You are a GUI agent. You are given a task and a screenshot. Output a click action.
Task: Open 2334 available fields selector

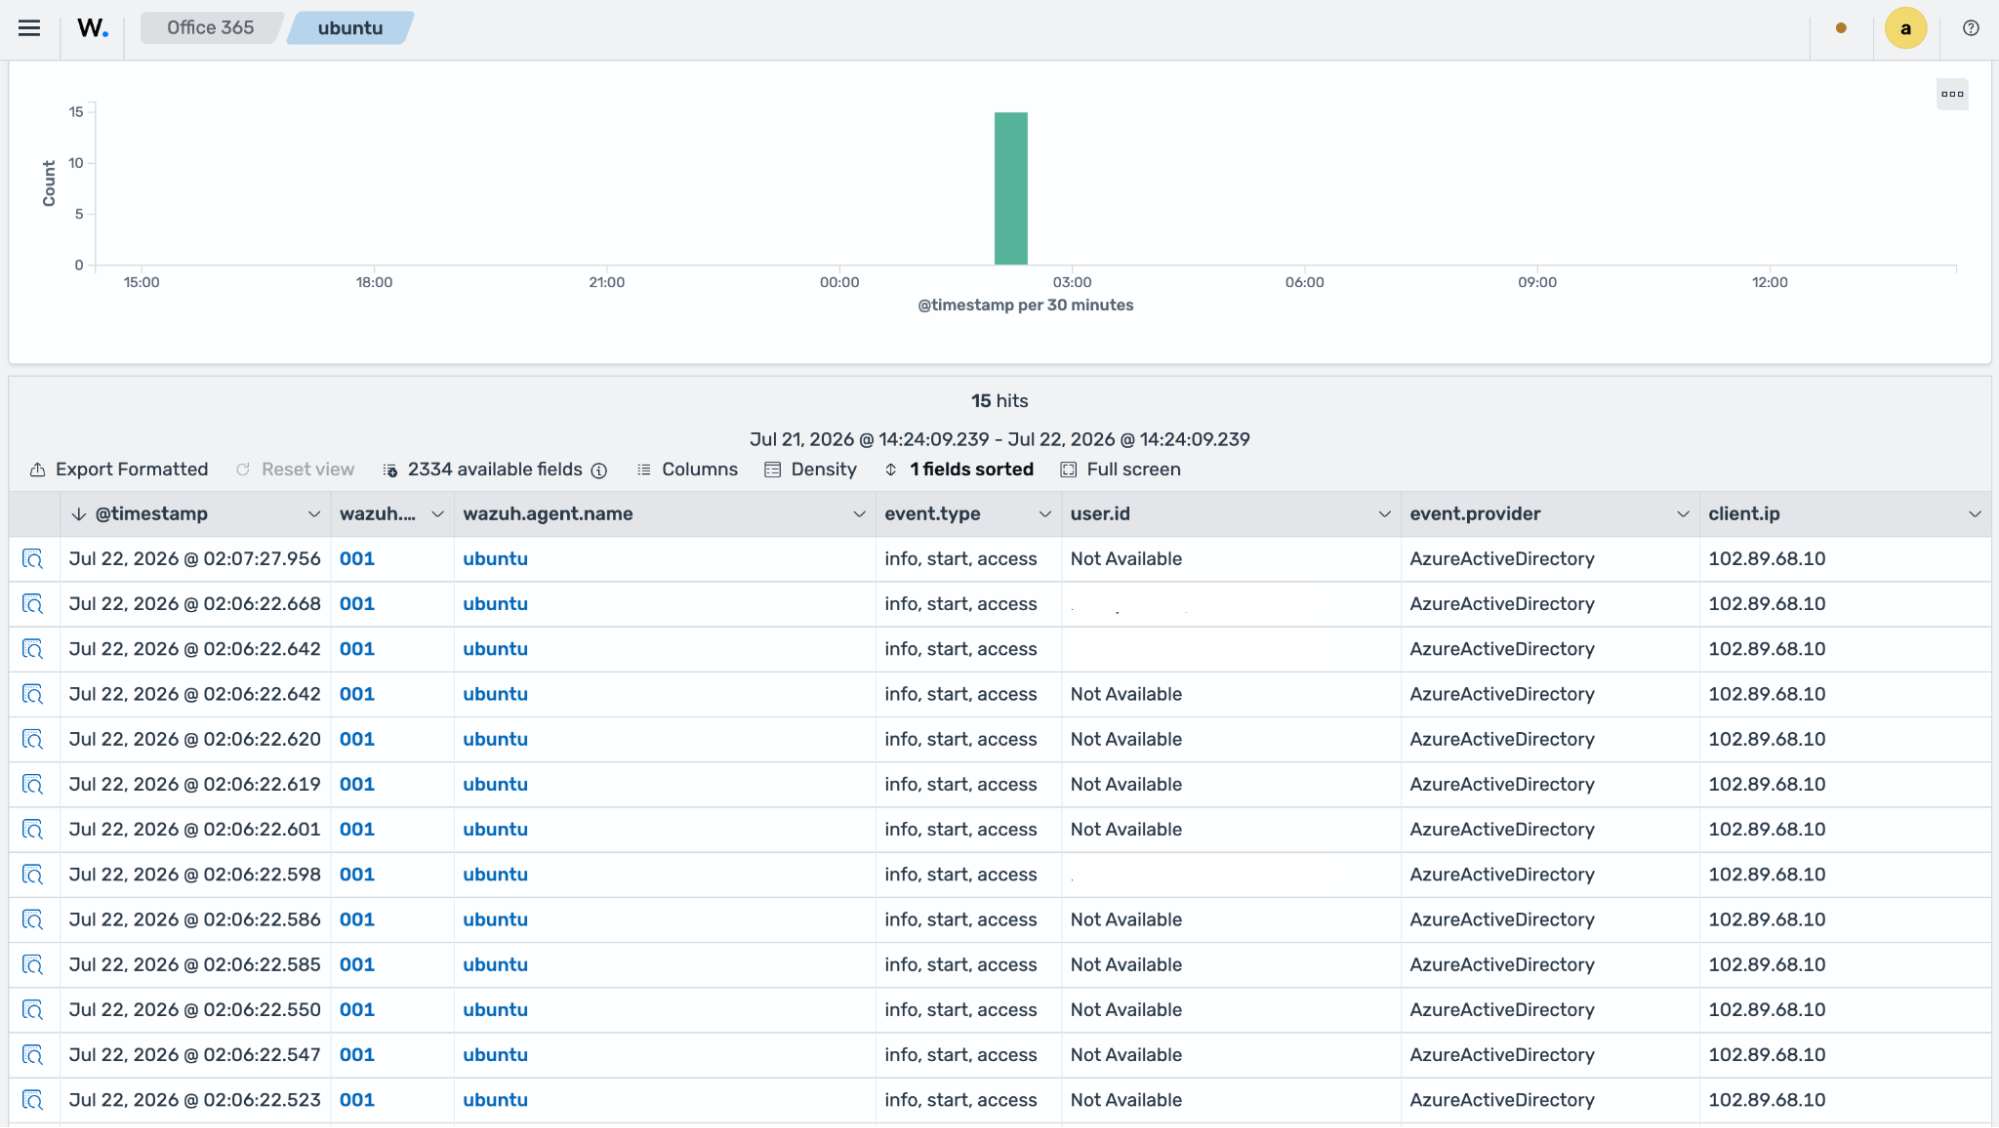[483, 469]
